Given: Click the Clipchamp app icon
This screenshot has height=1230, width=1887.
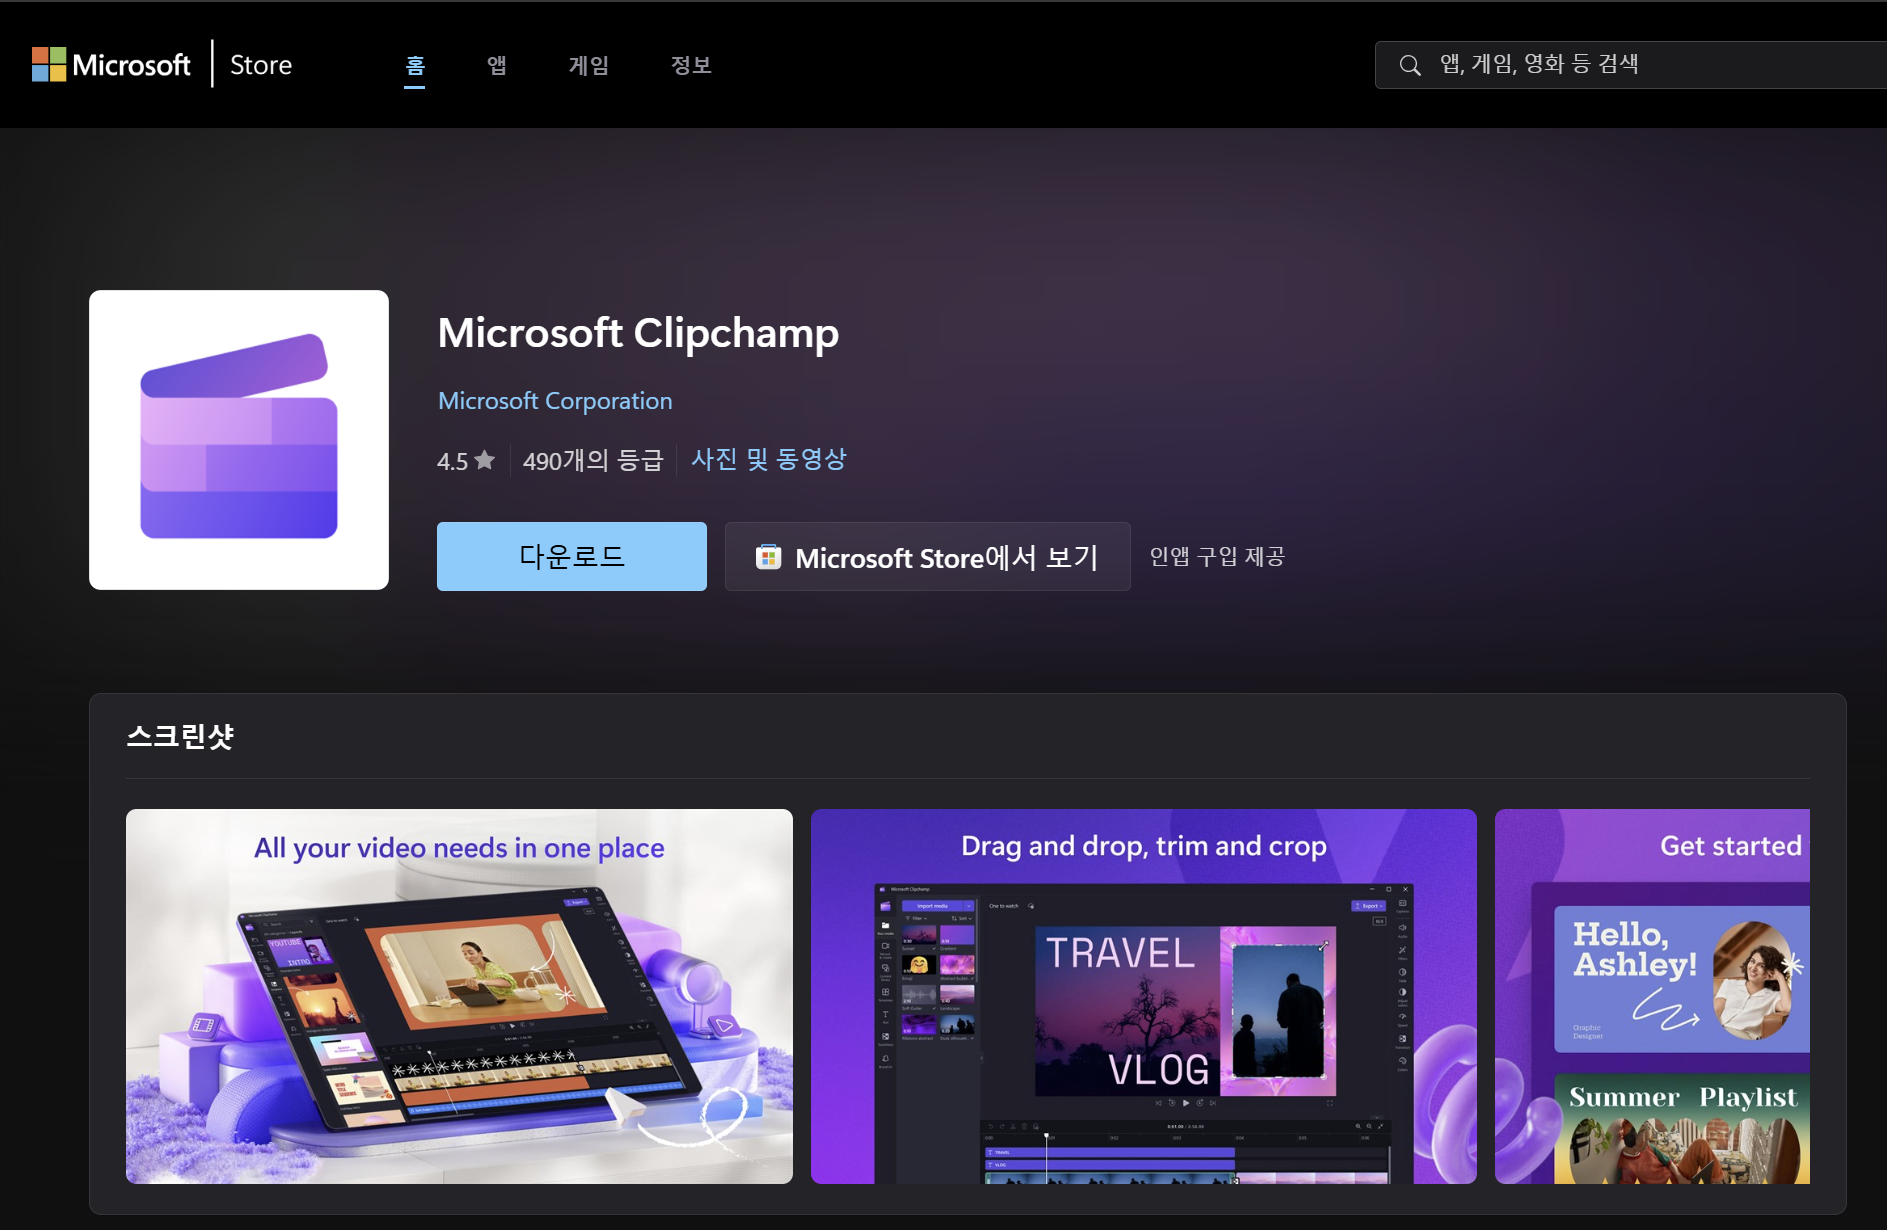Looking at the screenshot, I should 239,440.
